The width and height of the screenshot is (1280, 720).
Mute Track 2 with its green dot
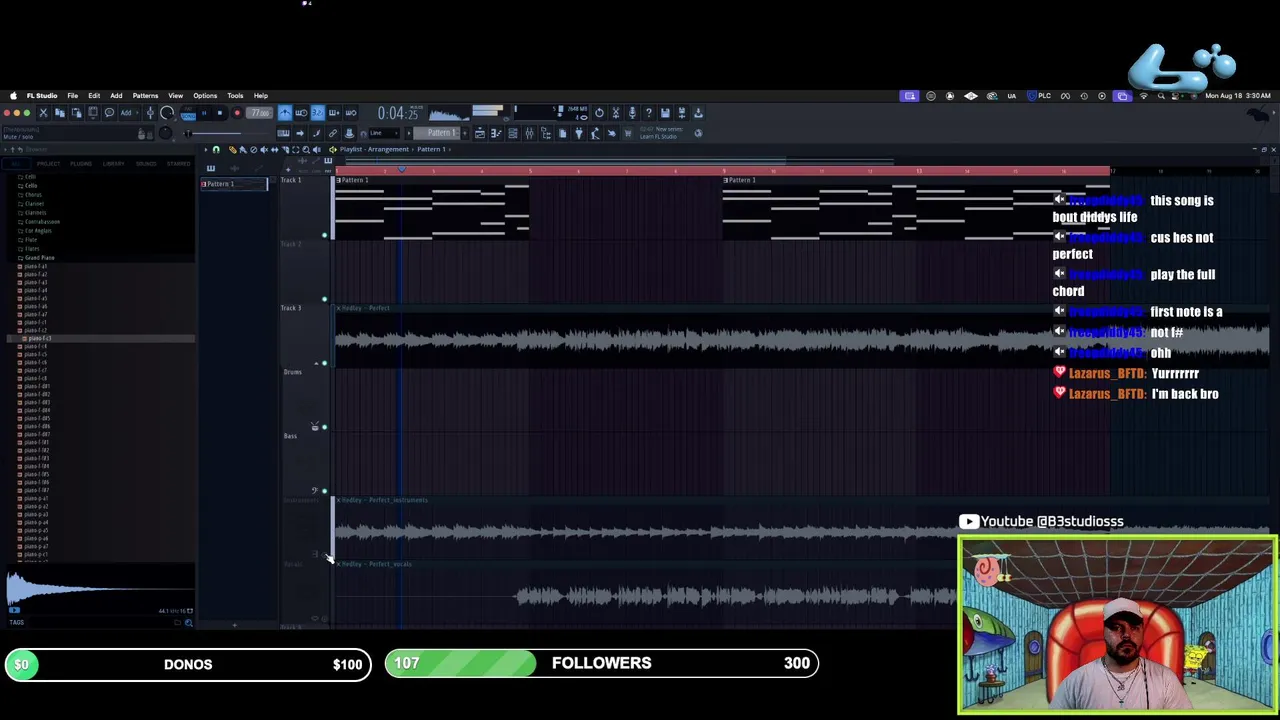[x=324, y=299]
